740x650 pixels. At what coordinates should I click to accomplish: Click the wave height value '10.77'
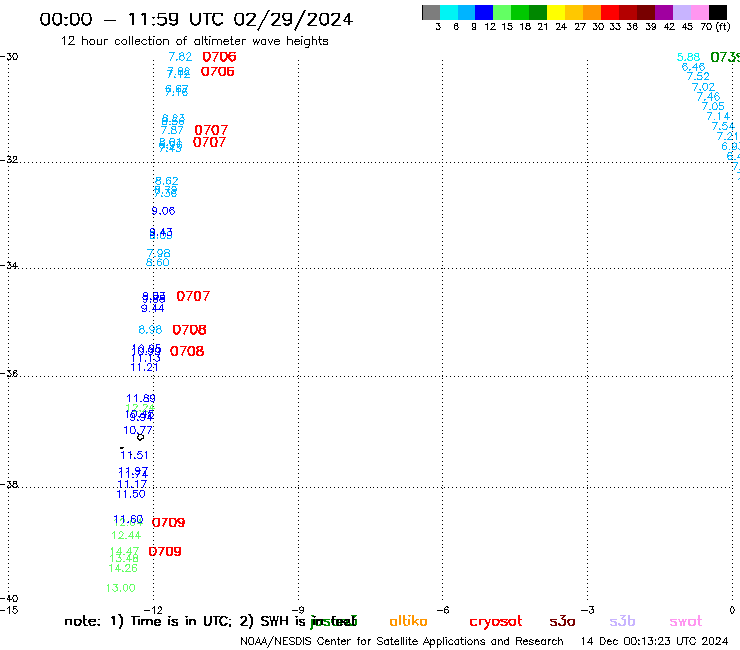click(x=138, y=430)
